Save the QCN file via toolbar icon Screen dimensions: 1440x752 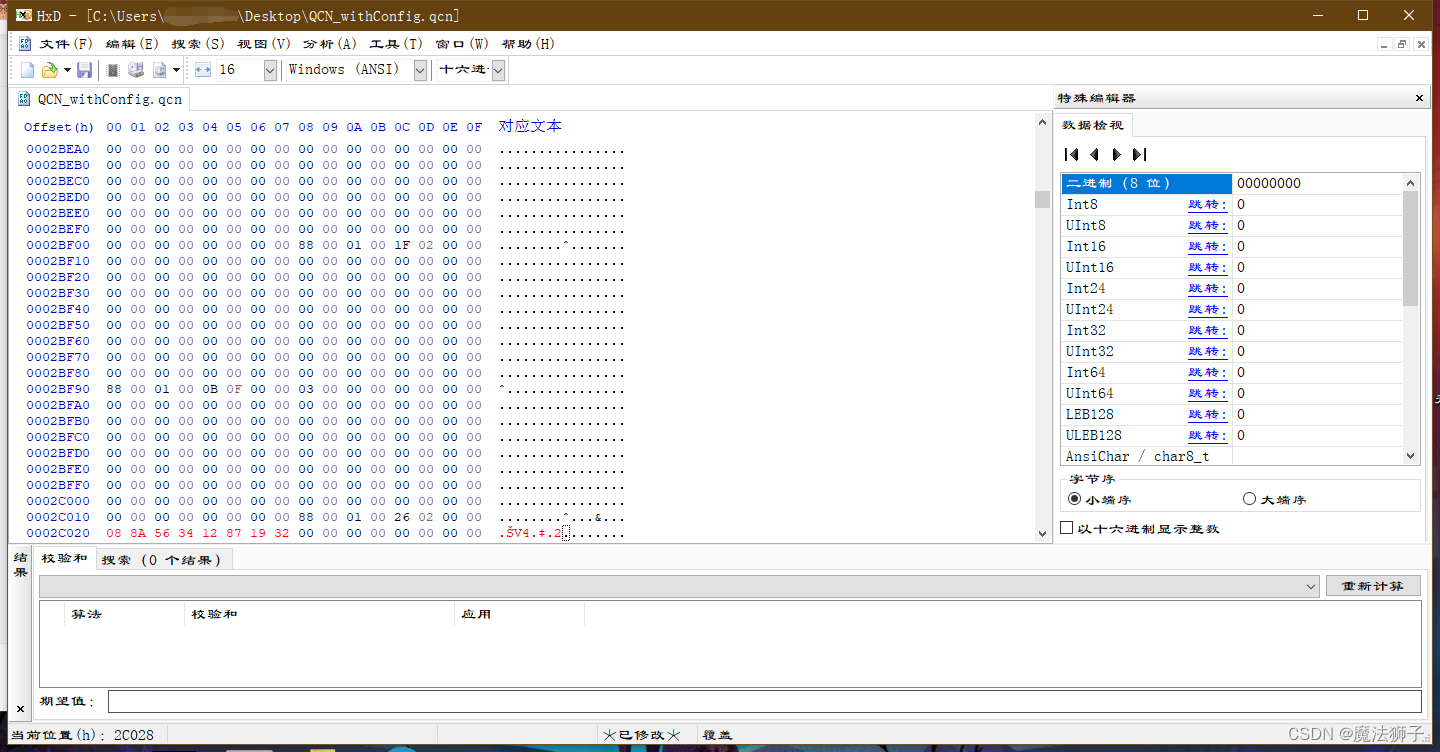[85, 69]
